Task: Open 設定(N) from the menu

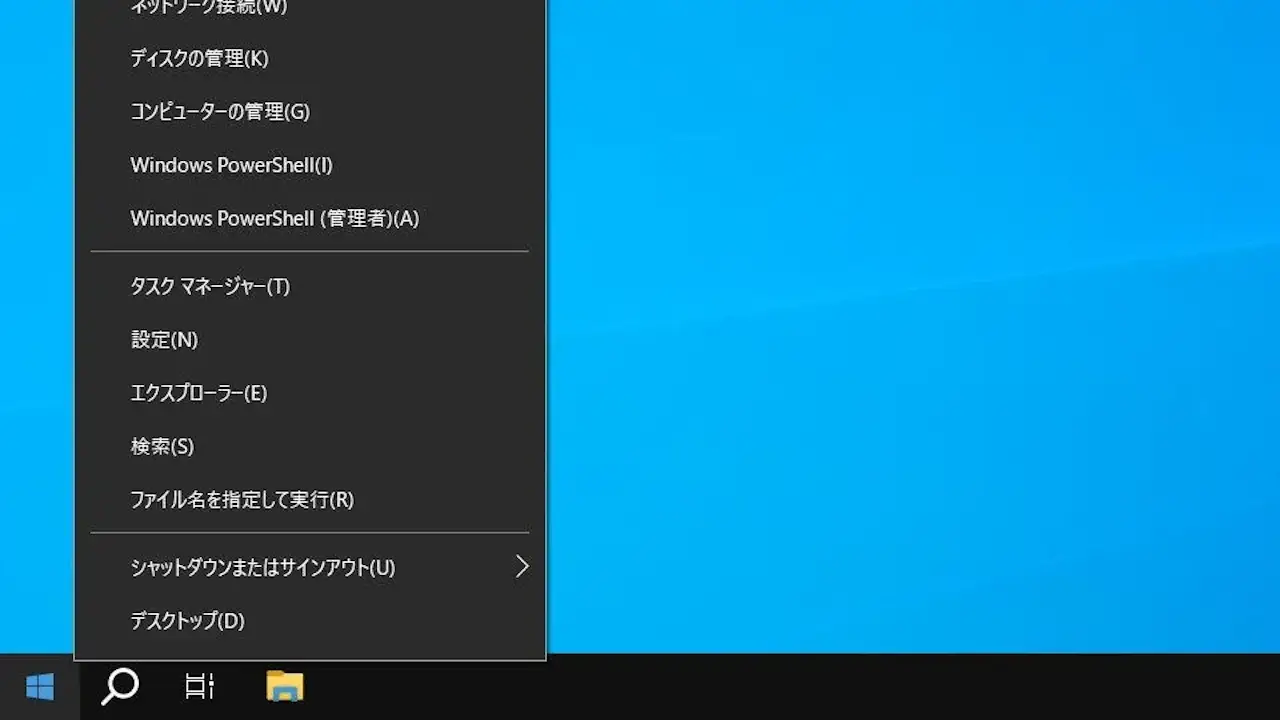Action: 310,340
